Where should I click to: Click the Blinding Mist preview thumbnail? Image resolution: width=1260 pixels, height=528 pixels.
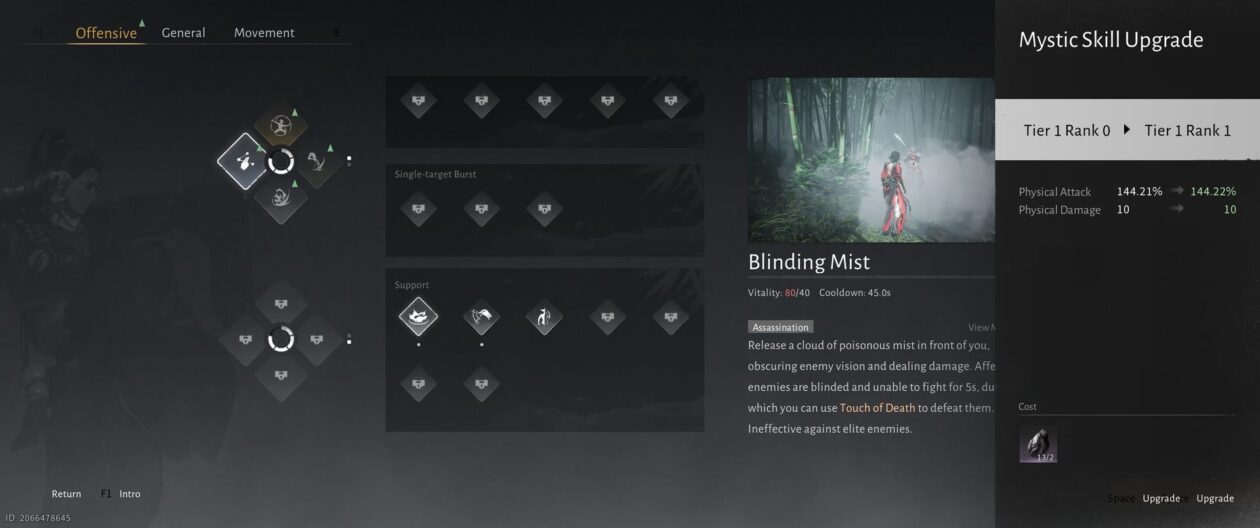coord(871,160)
